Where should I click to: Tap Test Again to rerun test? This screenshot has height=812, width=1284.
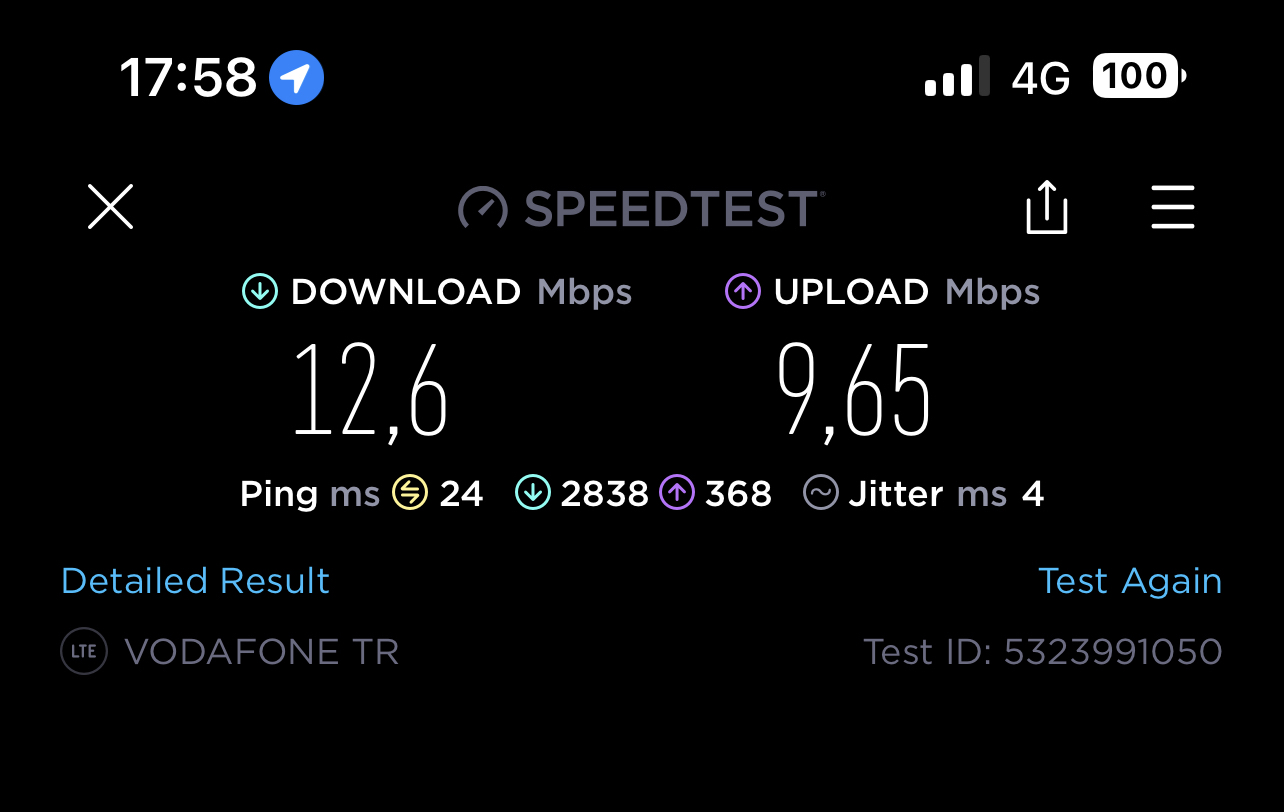point(1130,581)
